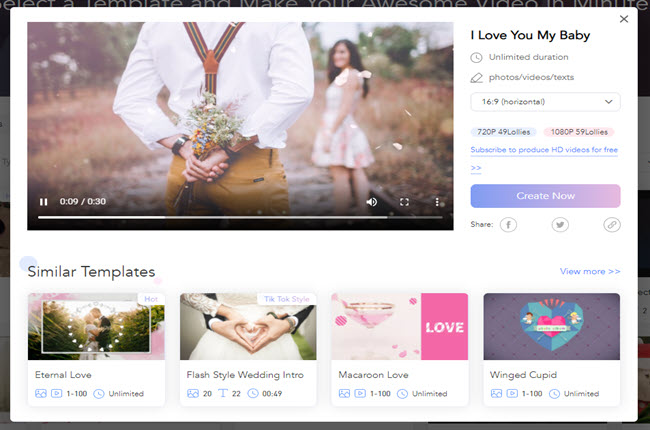Viewport: 650px width, 430px height.
Task: Click video icon under Winged Cupid
Action: point(512,394)
